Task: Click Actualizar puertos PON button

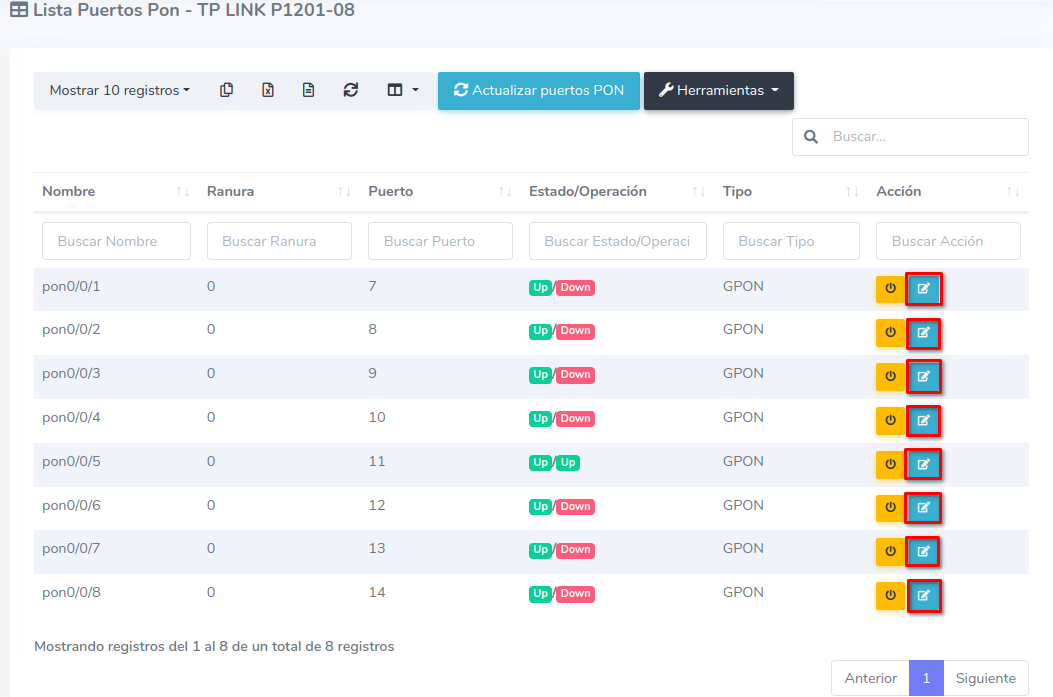Action: [538, 90]
